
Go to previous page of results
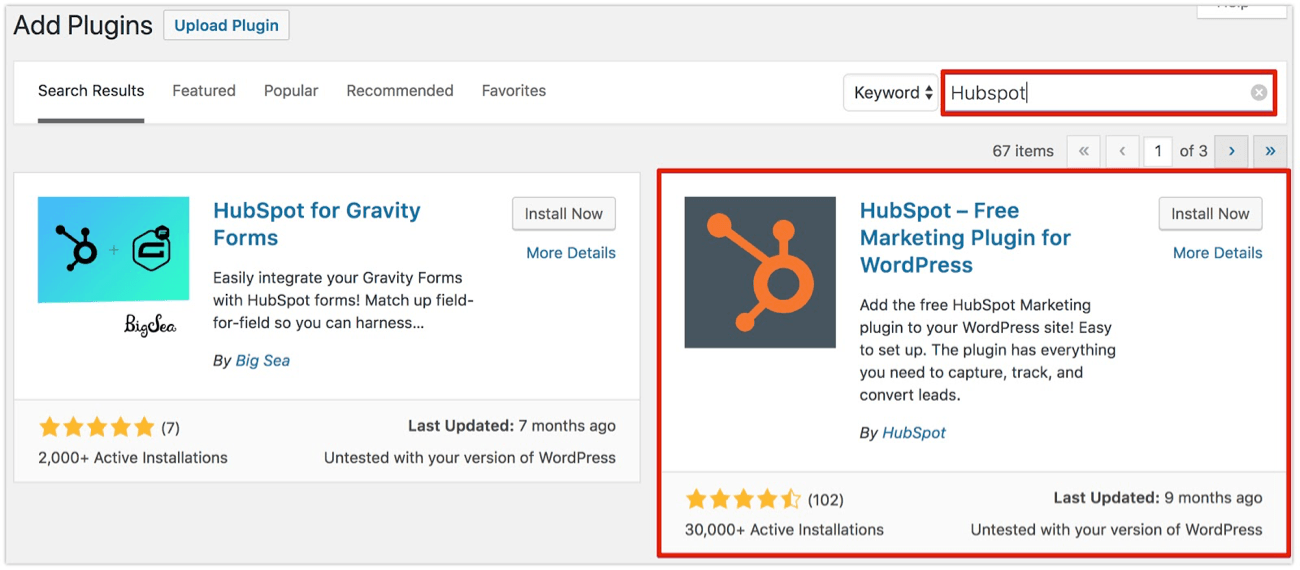(x=1122, y=151)
